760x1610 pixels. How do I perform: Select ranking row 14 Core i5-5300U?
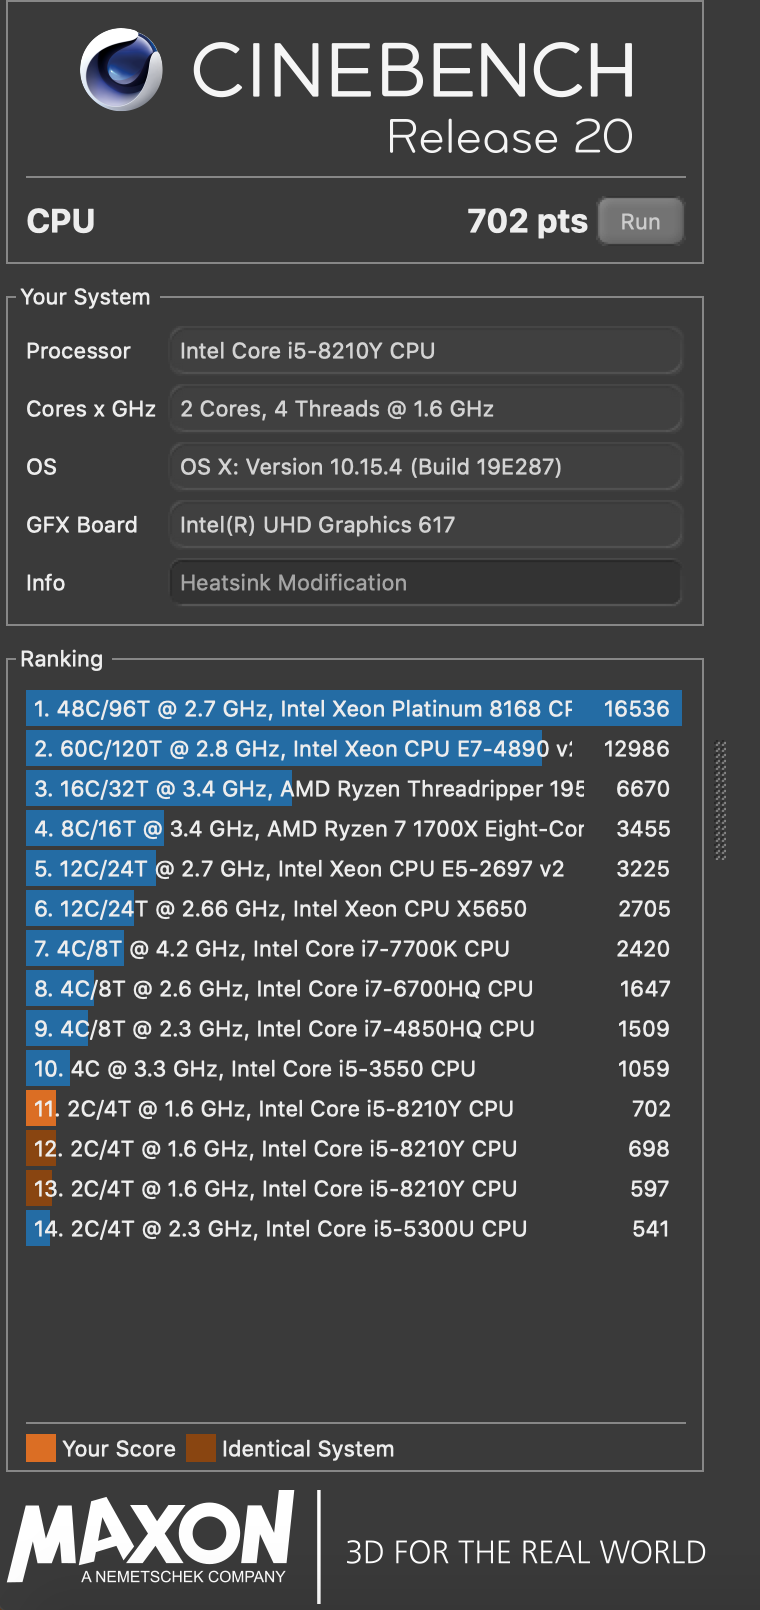coord(354,1229)
